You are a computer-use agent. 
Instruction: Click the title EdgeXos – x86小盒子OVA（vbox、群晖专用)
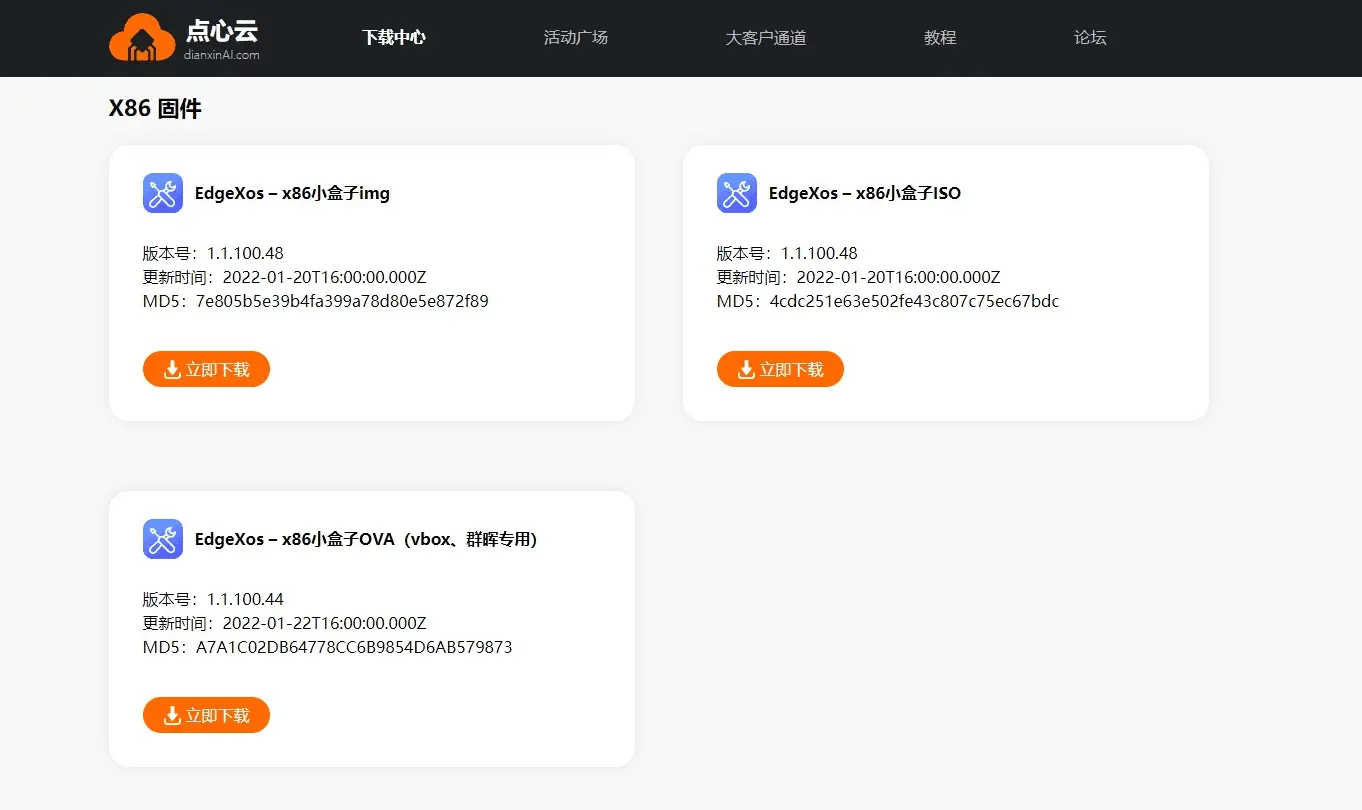click(x=366, y=539)
